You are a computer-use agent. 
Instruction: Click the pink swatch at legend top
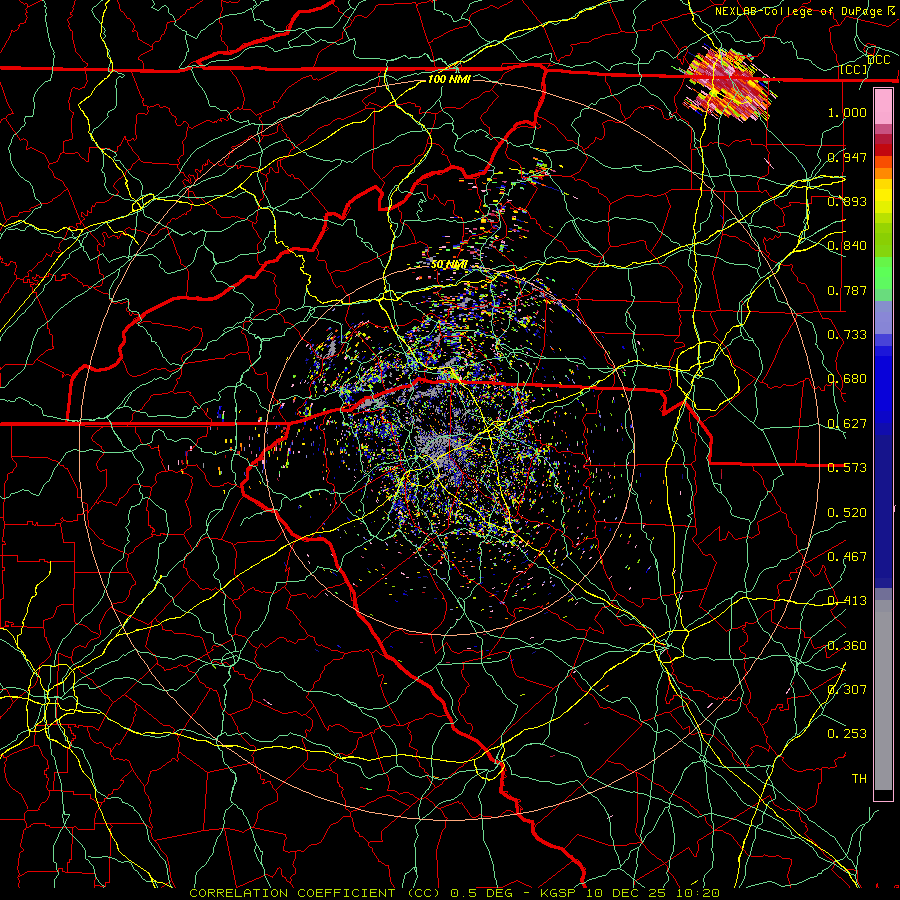[883, 106]
